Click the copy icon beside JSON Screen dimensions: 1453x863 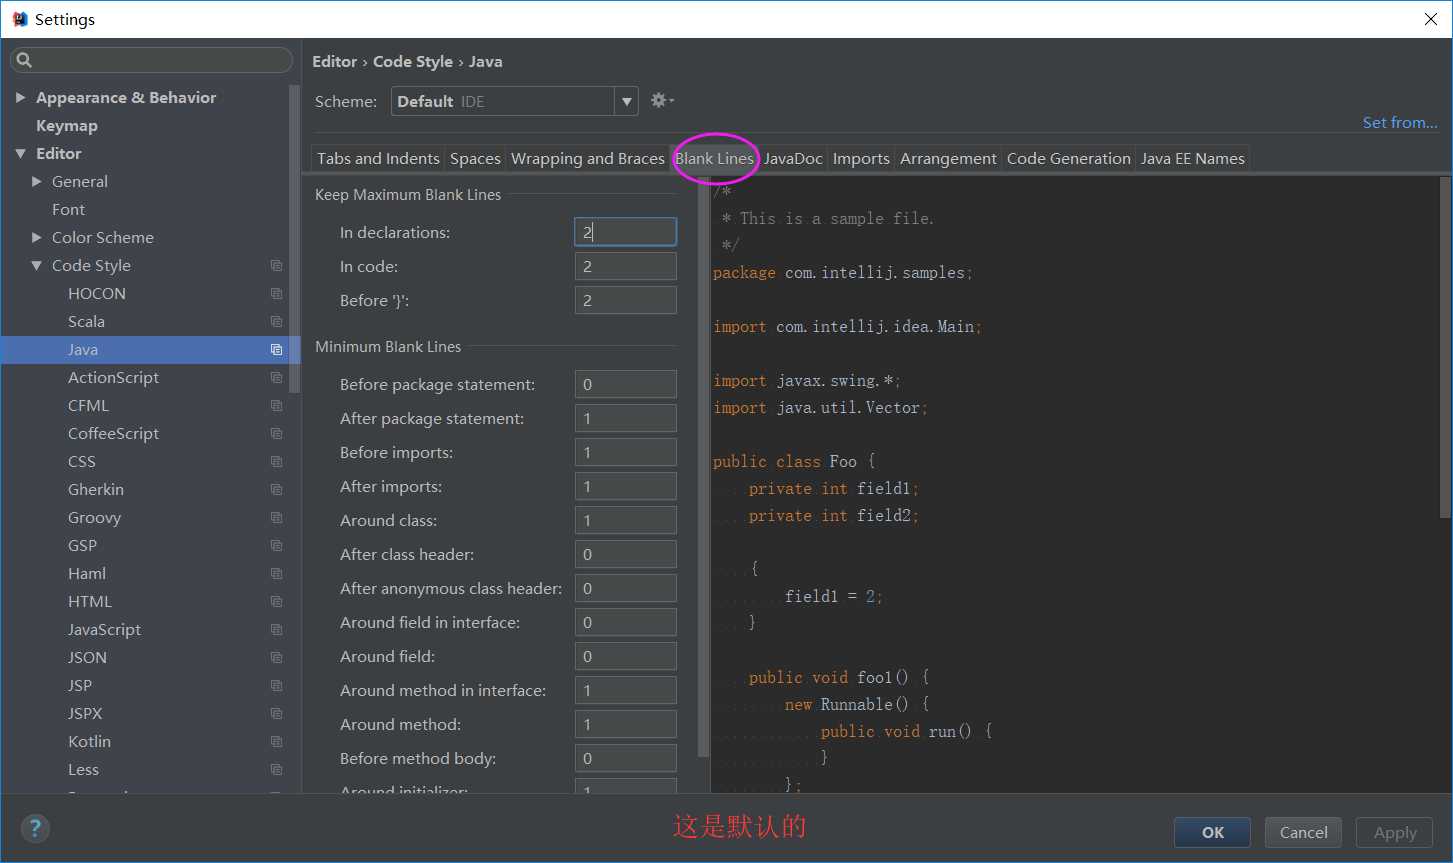[x=277, y=658]
